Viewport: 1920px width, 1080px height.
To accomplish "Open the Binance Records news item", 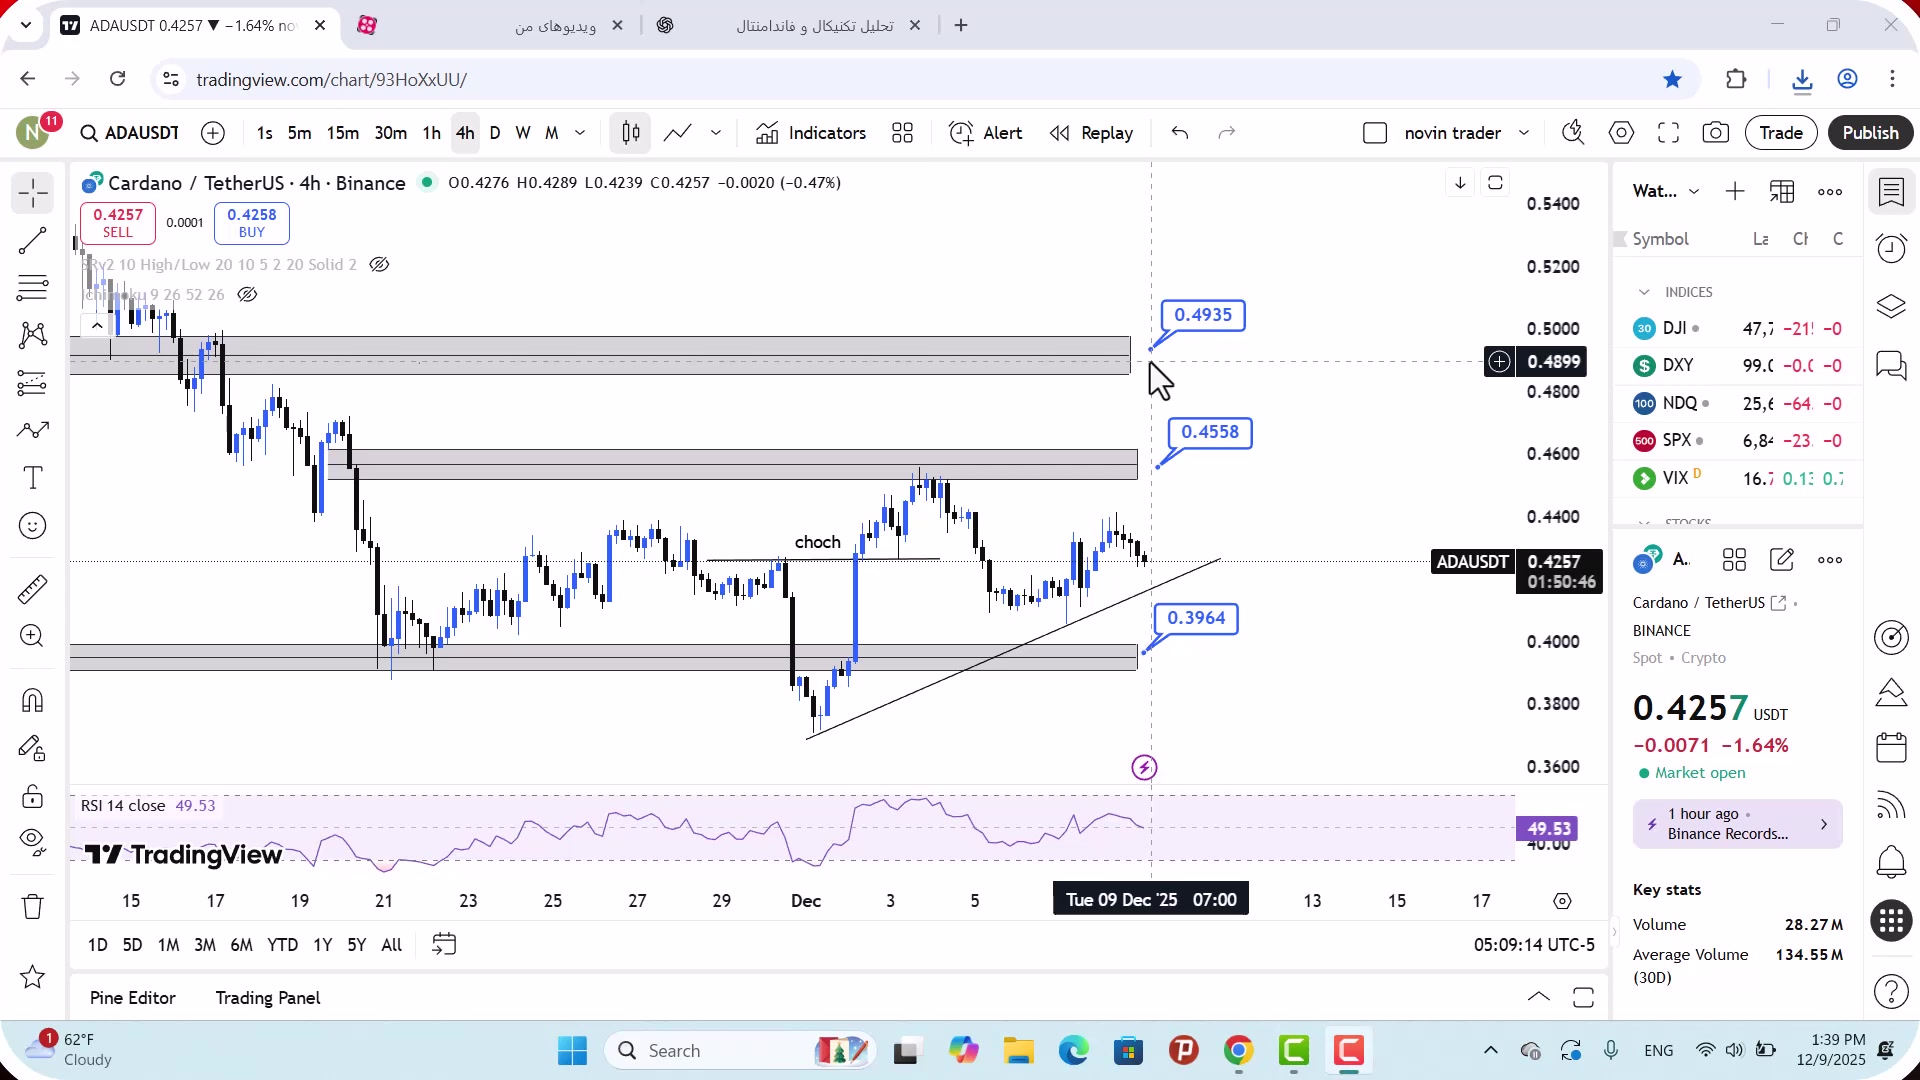I will pos(1738,824).
